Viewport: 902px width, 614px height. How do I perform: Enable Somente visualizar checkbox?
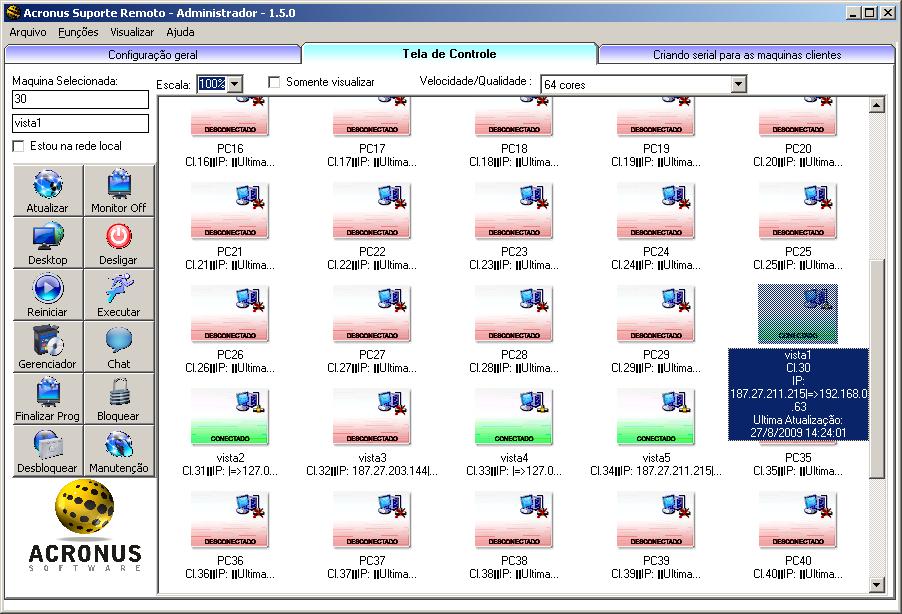point(274,82)
